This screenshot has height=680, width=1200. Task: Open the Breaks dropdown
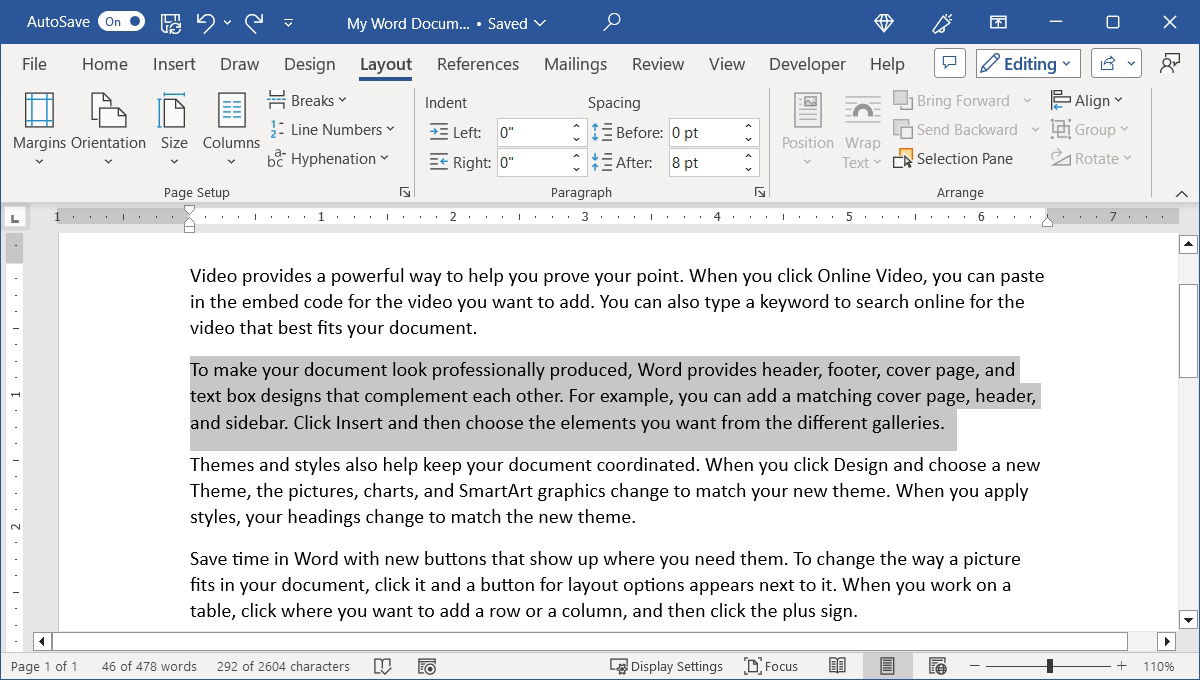[x=308, y=100]
